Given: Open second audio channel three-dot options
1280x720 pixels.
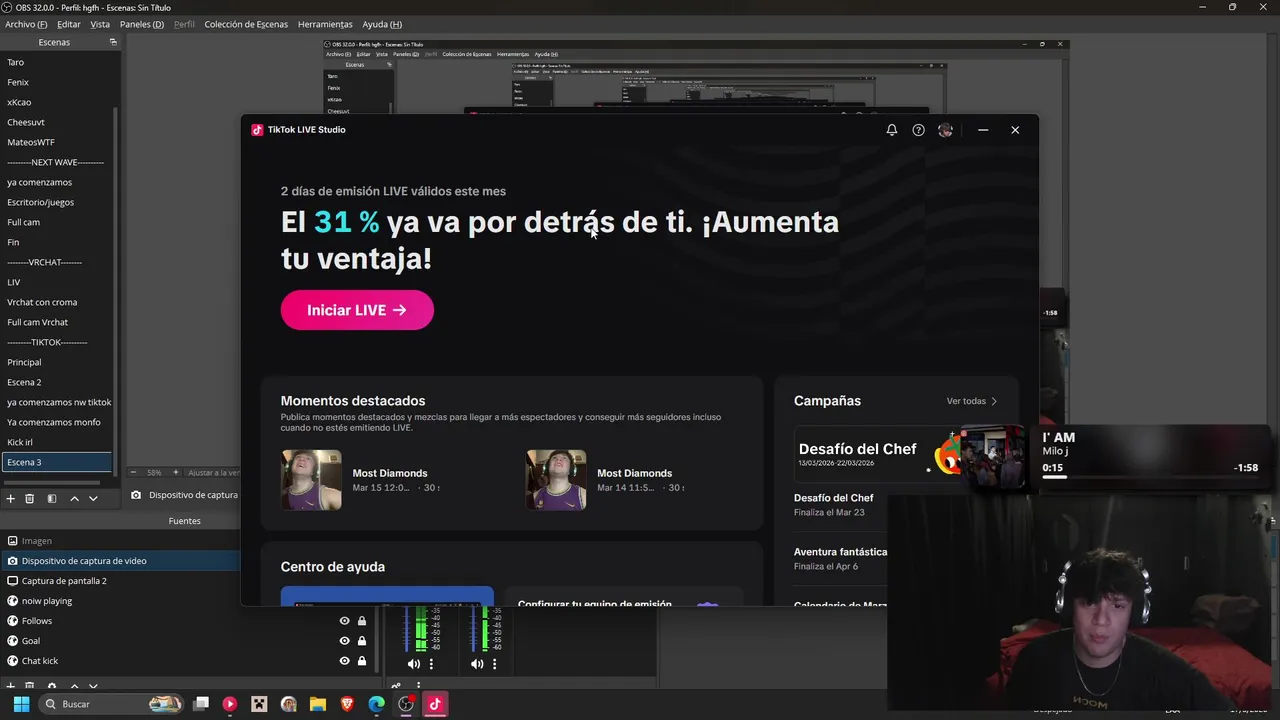Looking at the screenshot, I should 494,664.
